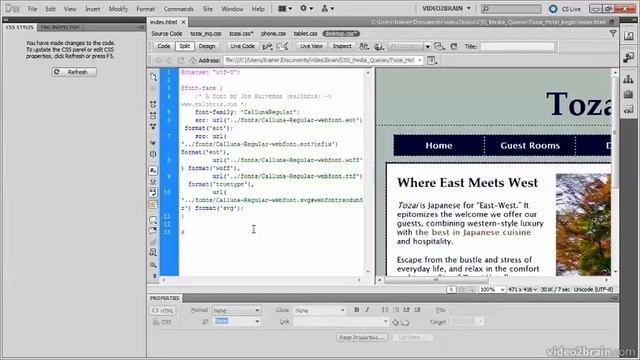Click the Remove Comment icon
640x360 pixels.
(153, 231)
